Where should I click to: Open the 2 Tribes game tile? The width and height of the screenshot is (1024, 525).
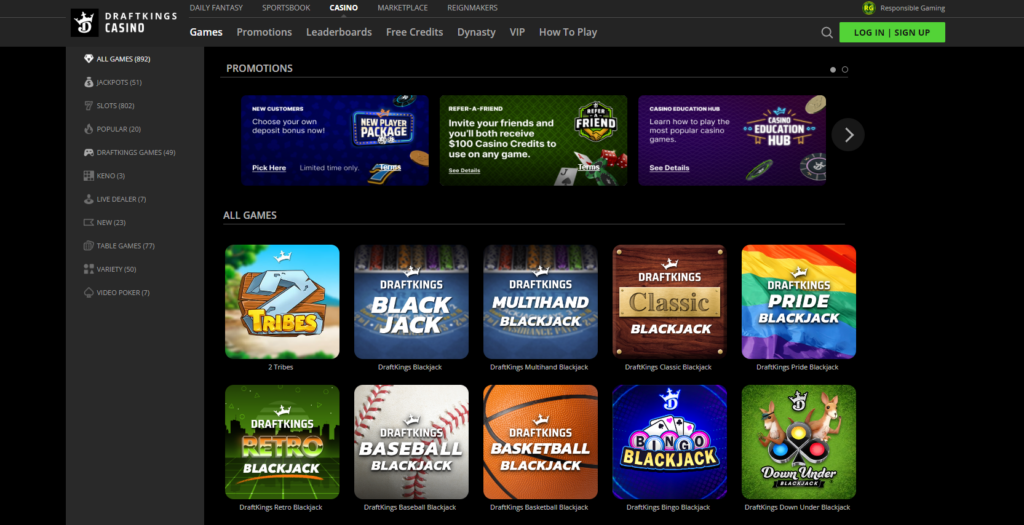click(x=282, y=302)
